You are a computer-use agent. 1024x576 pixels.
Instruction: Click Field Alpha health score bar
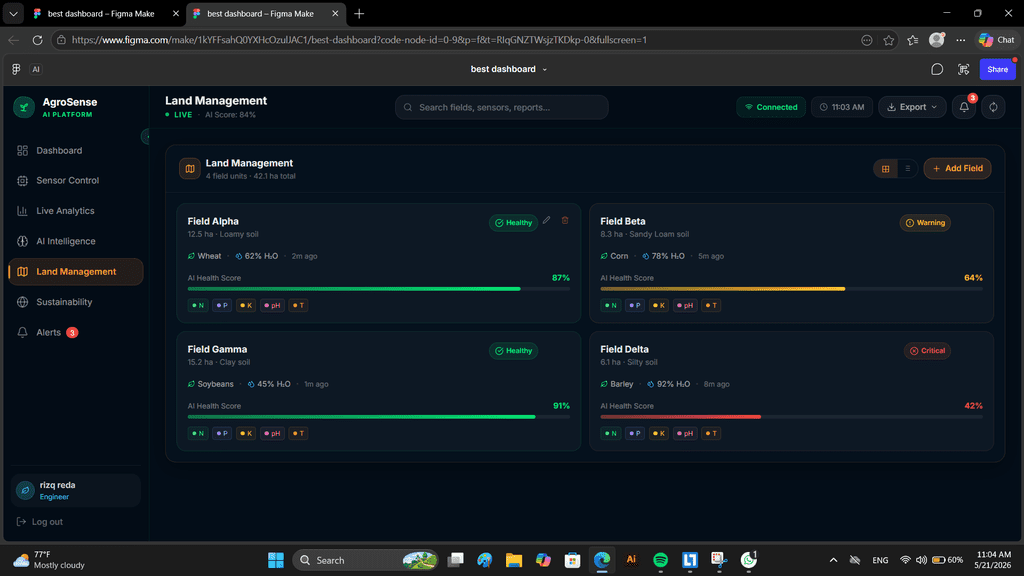coord(378,289)
